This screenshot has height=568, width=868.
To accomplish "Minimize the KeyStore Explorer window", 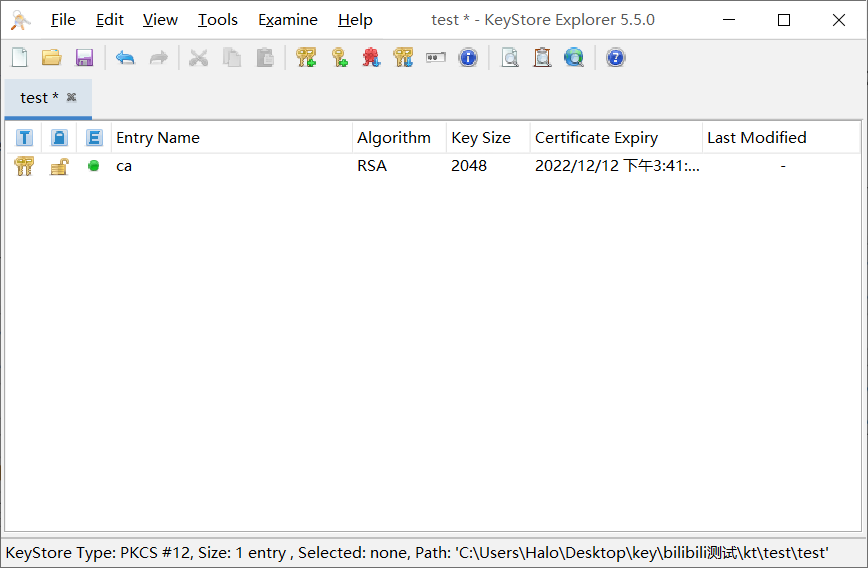I will (729, 20).
